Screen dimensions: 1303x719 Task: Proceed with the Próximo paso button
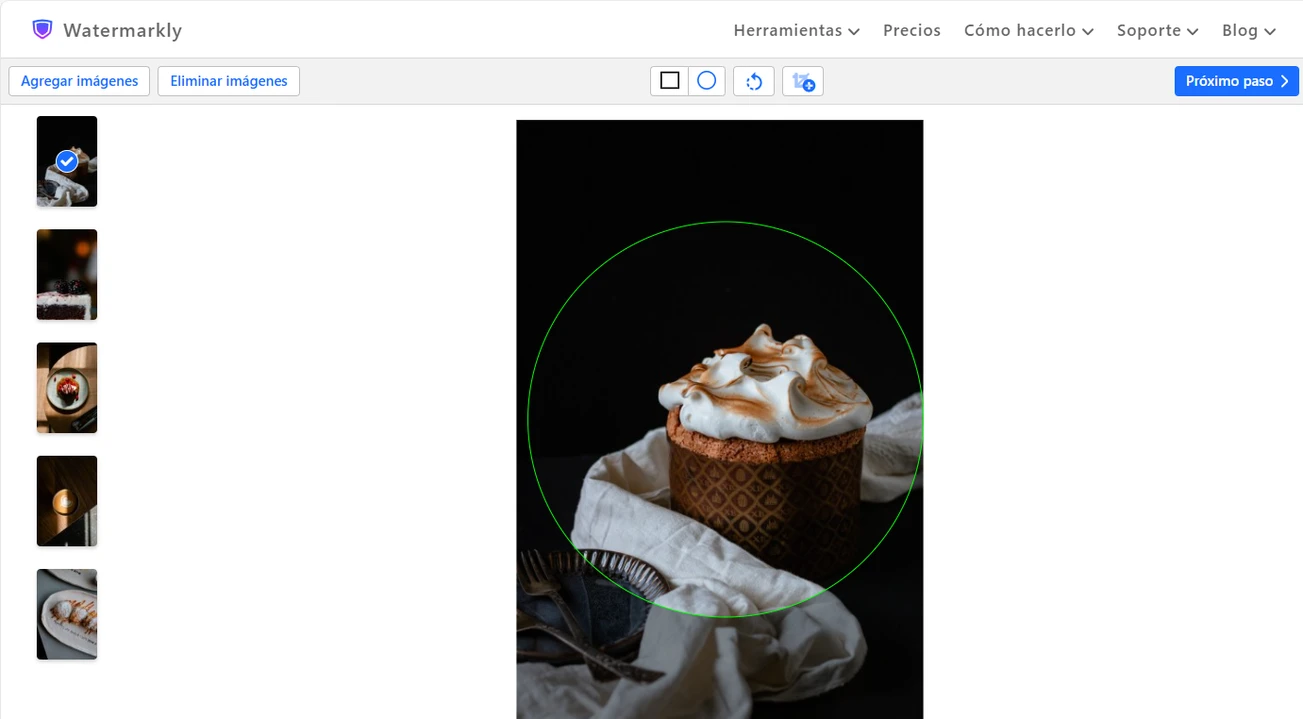point(1236,81)
